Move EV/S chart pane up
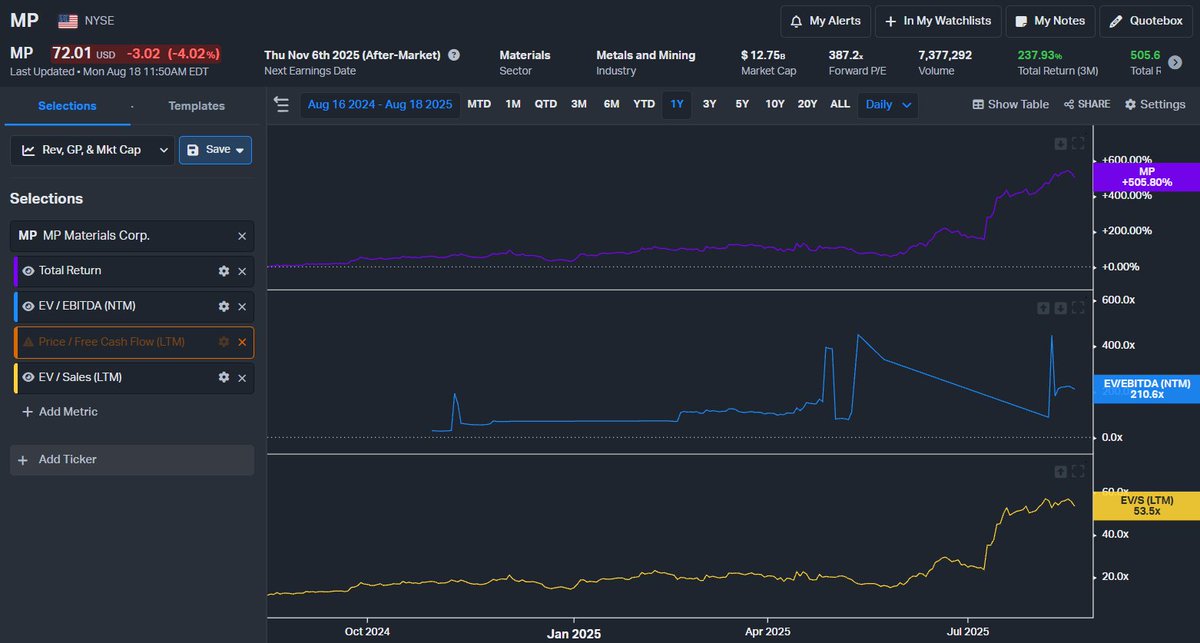 (1060, 471)
